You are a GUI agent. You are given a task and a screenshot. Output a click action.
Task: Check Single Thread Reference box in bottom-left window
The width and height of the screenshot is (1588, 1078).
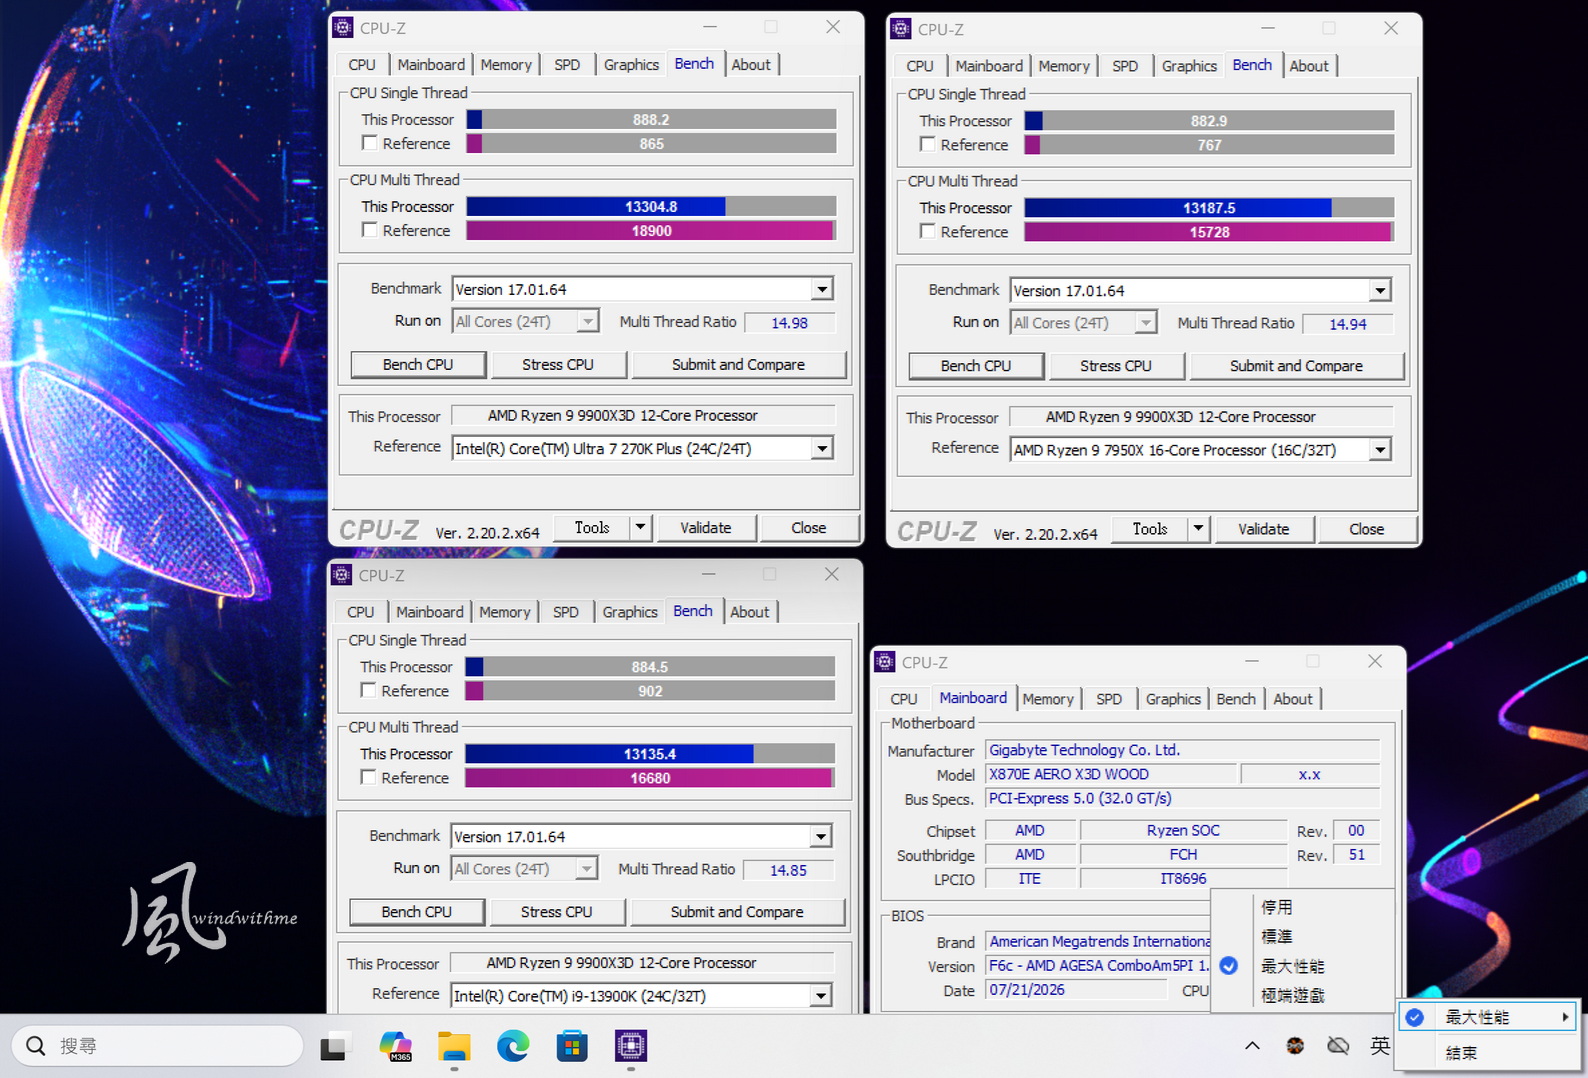(x=369, y=690)
